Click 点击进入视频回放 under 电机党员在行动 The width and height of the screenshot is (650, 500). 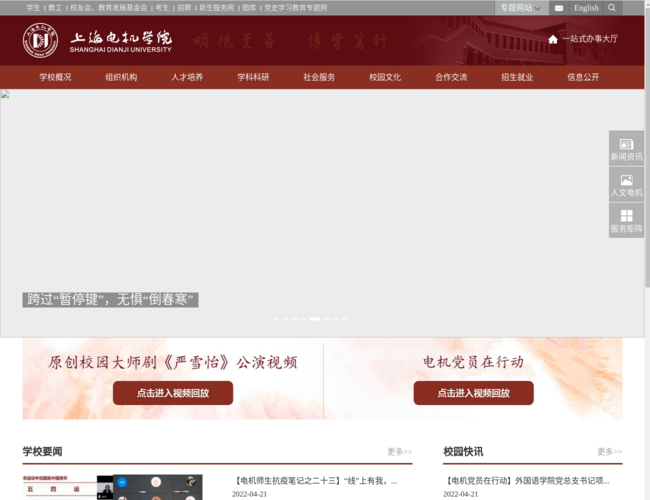[x=473, y=393]
